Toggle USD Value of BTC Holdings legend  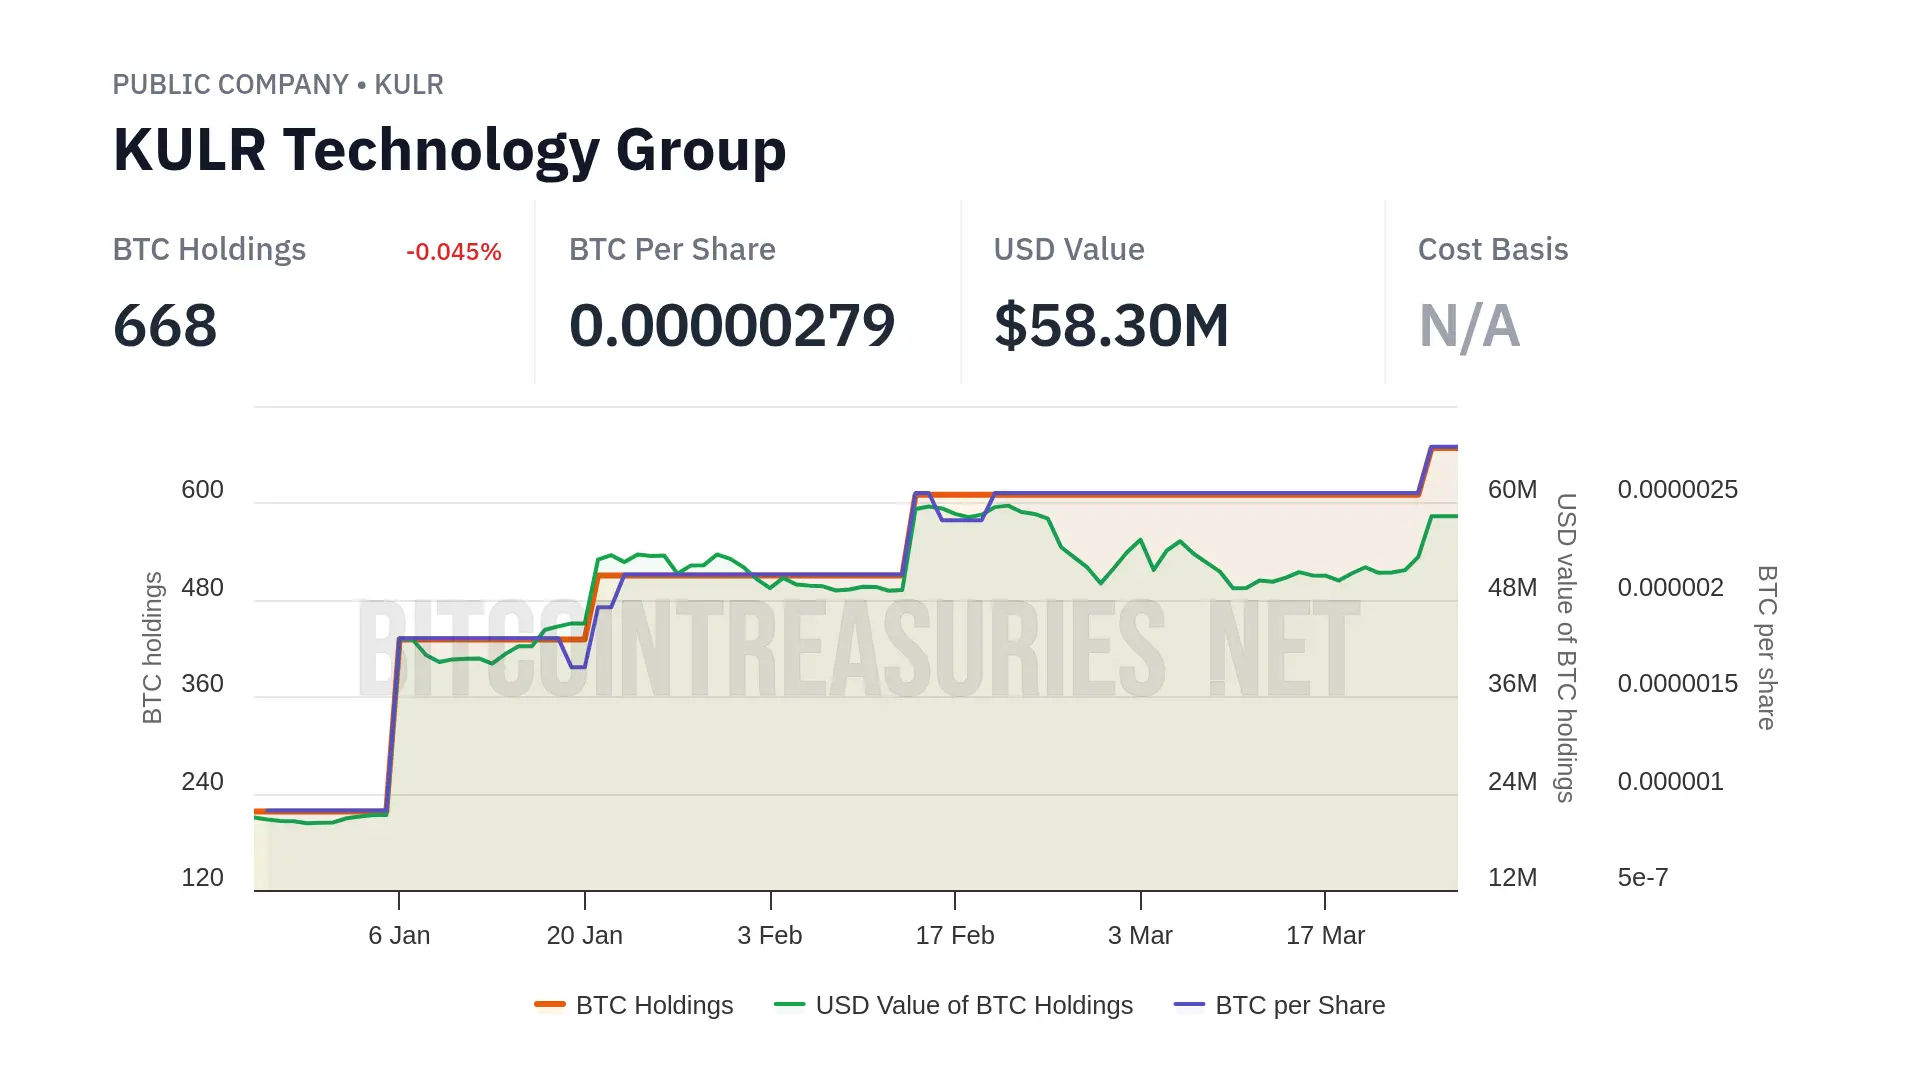(974, 1005)
